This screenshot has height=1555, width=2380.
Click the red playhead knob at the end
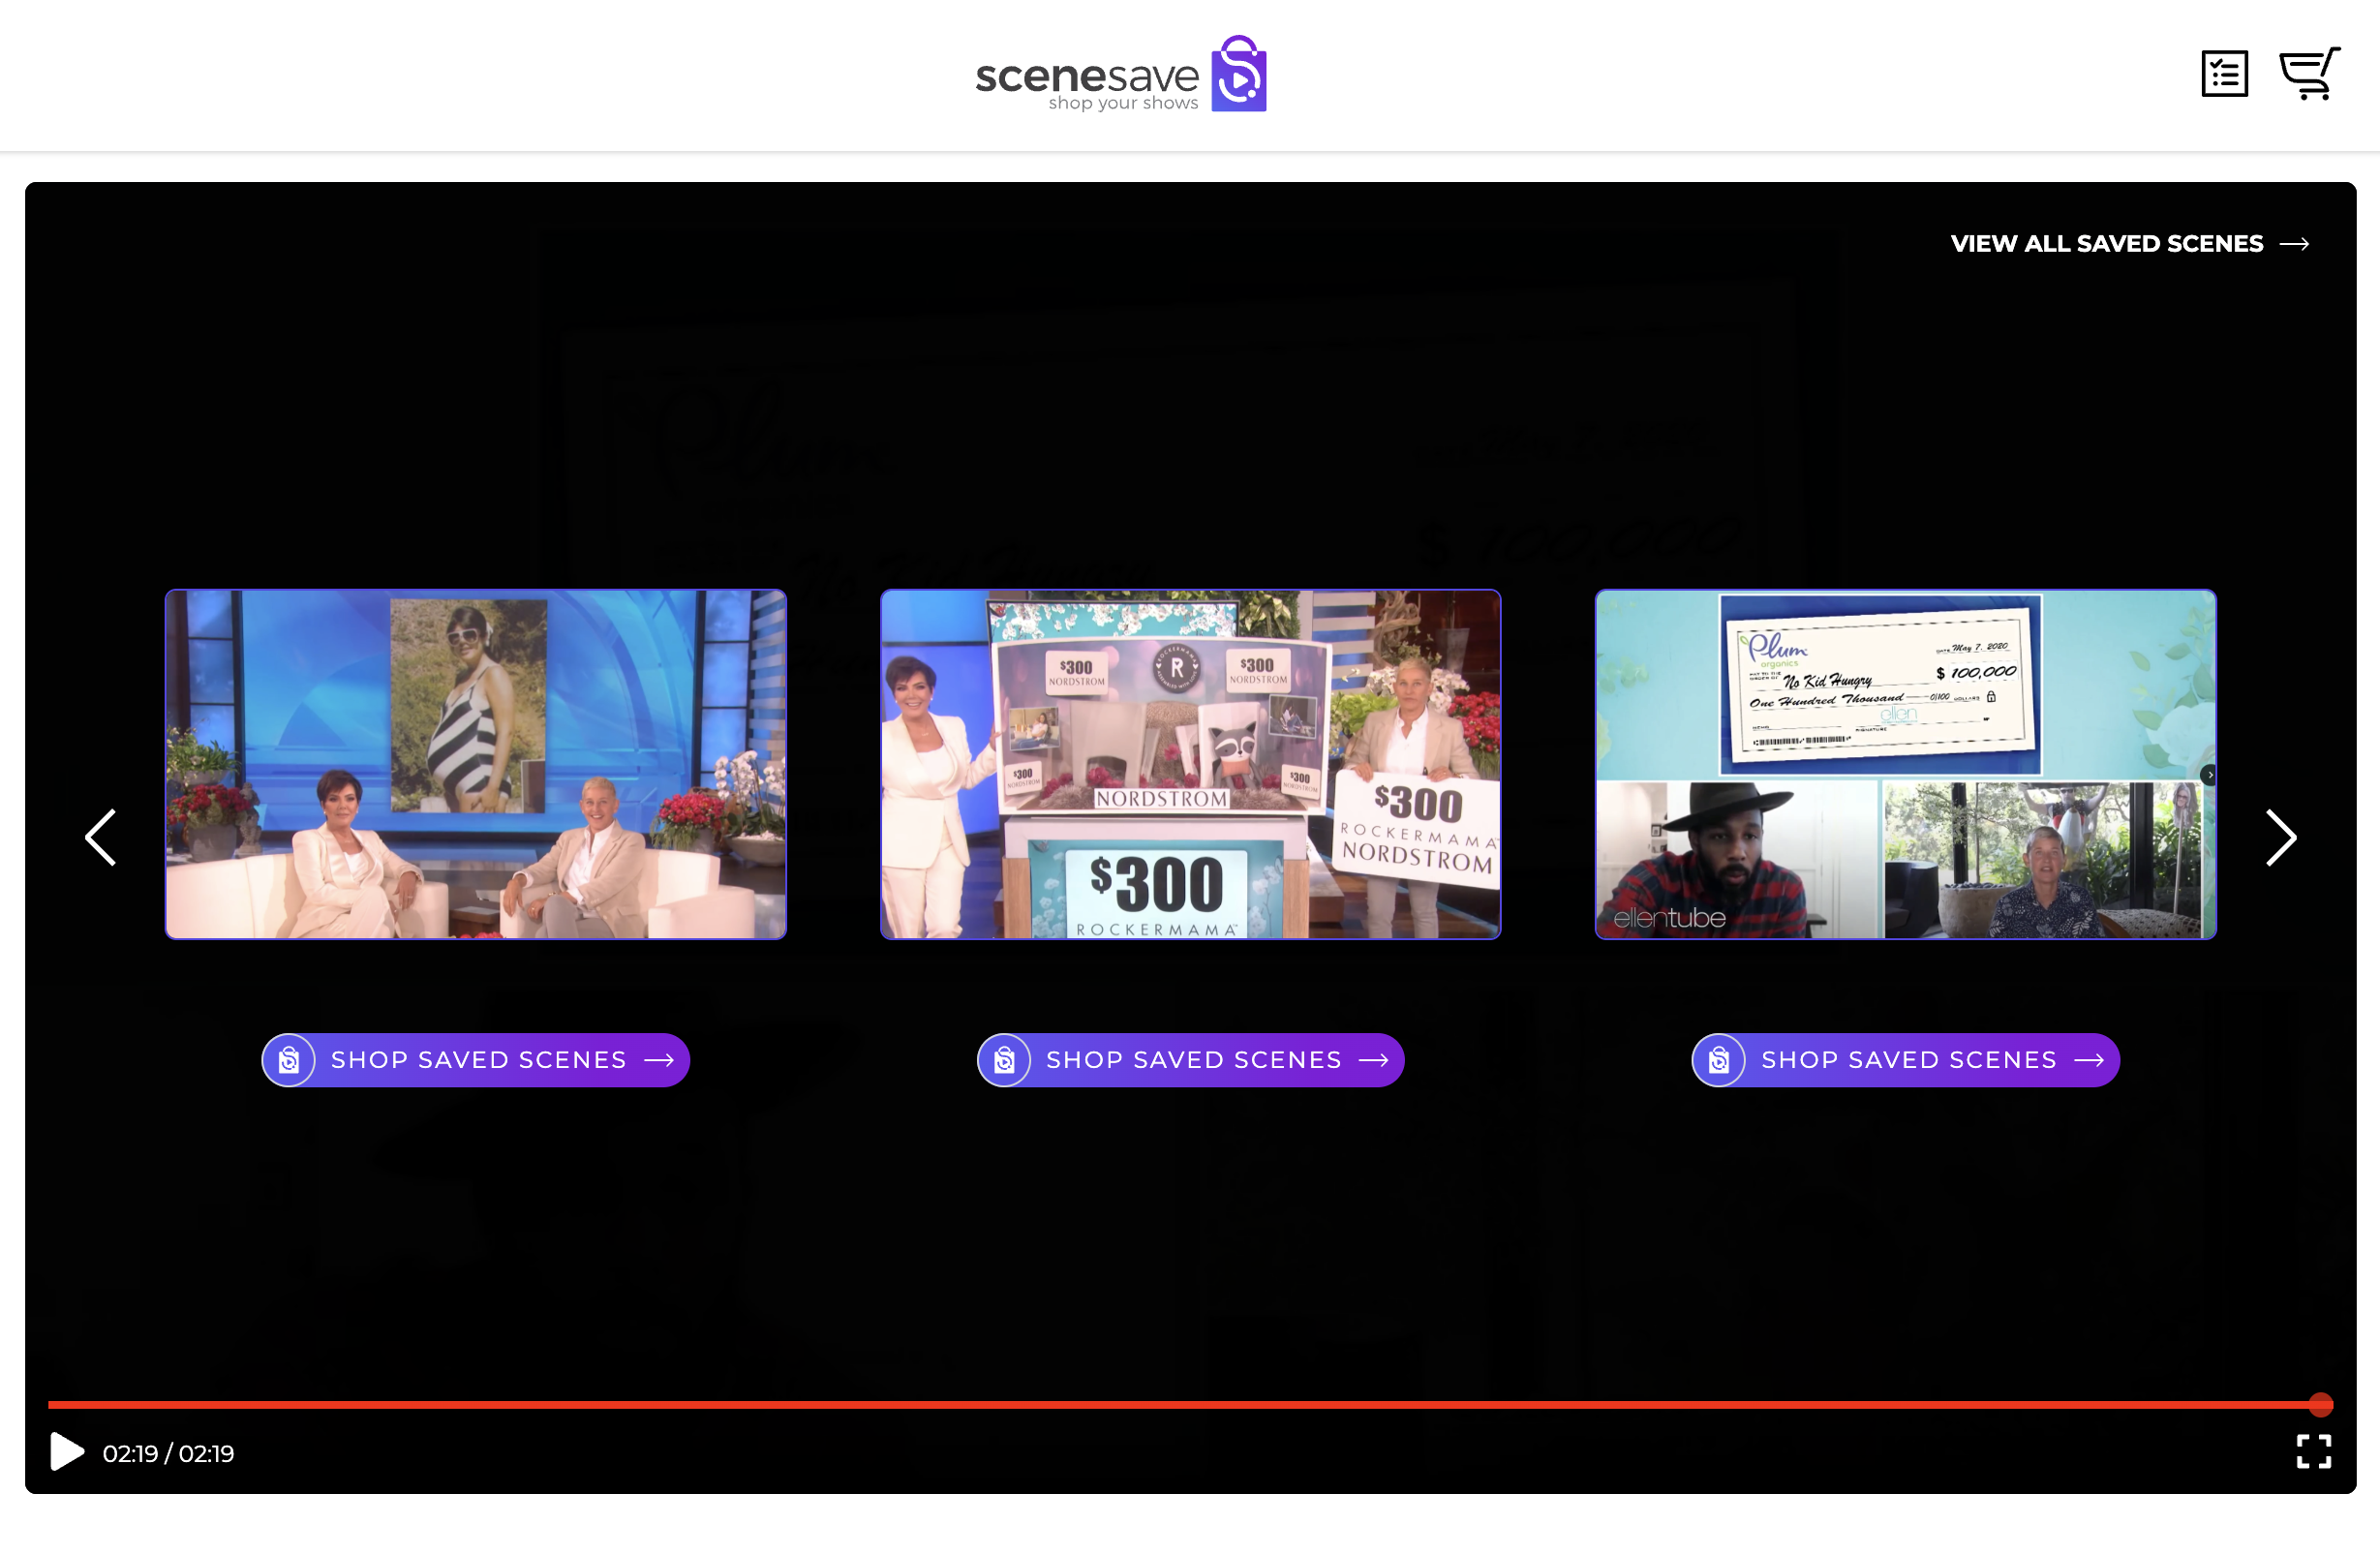[x=2321, y=1405]
